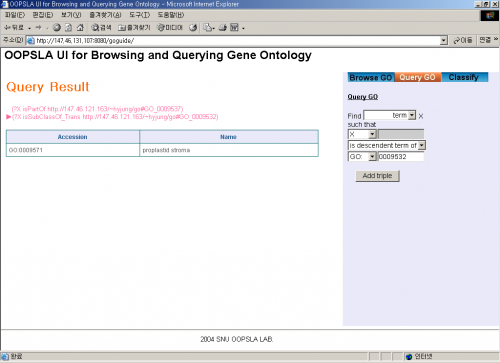The width and height of the screenshot is (500, 363).
Task: Click the Query Result heading
Action: point(48,87)
